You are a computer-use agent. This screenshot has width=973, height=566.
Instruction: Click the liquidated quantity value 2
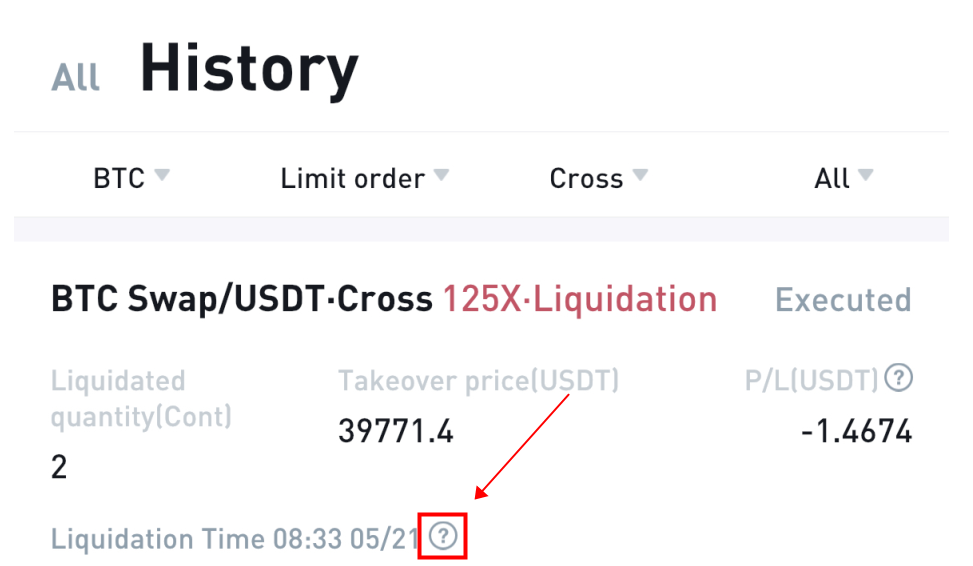pos(59,467)
